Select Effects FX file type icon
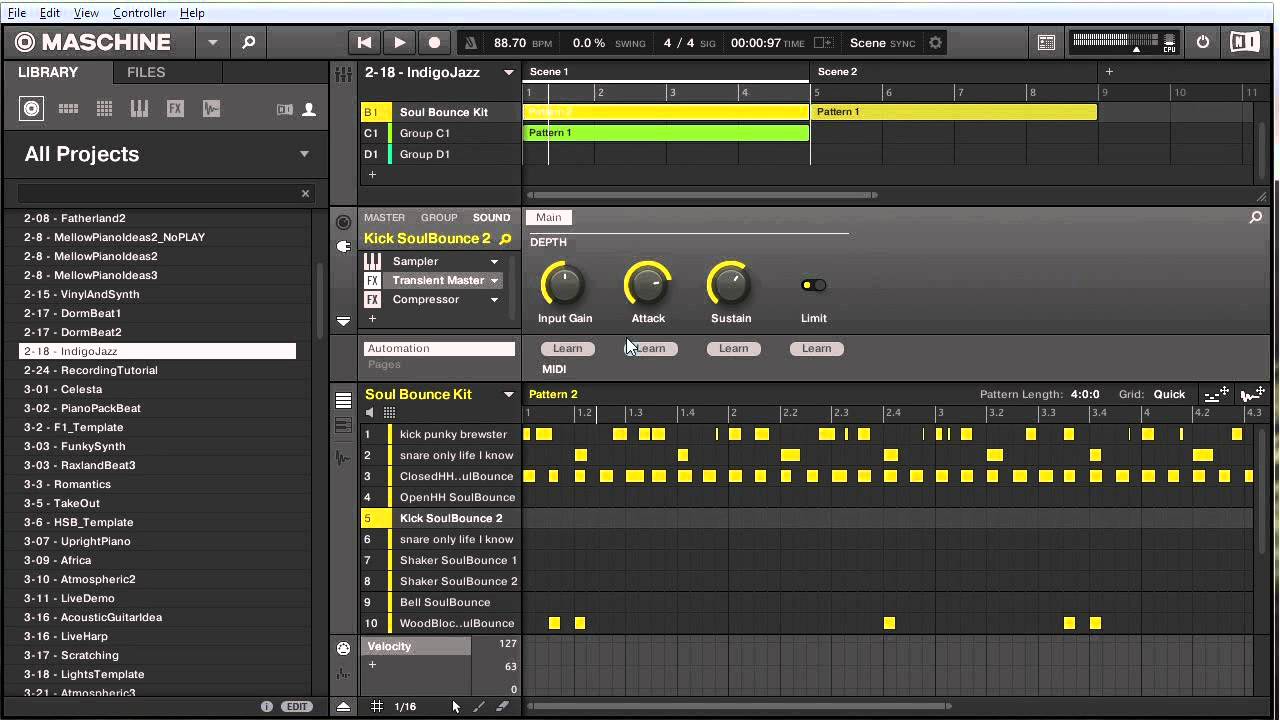Viewport: 1280px width, 720px height. (x=175, y=109)
